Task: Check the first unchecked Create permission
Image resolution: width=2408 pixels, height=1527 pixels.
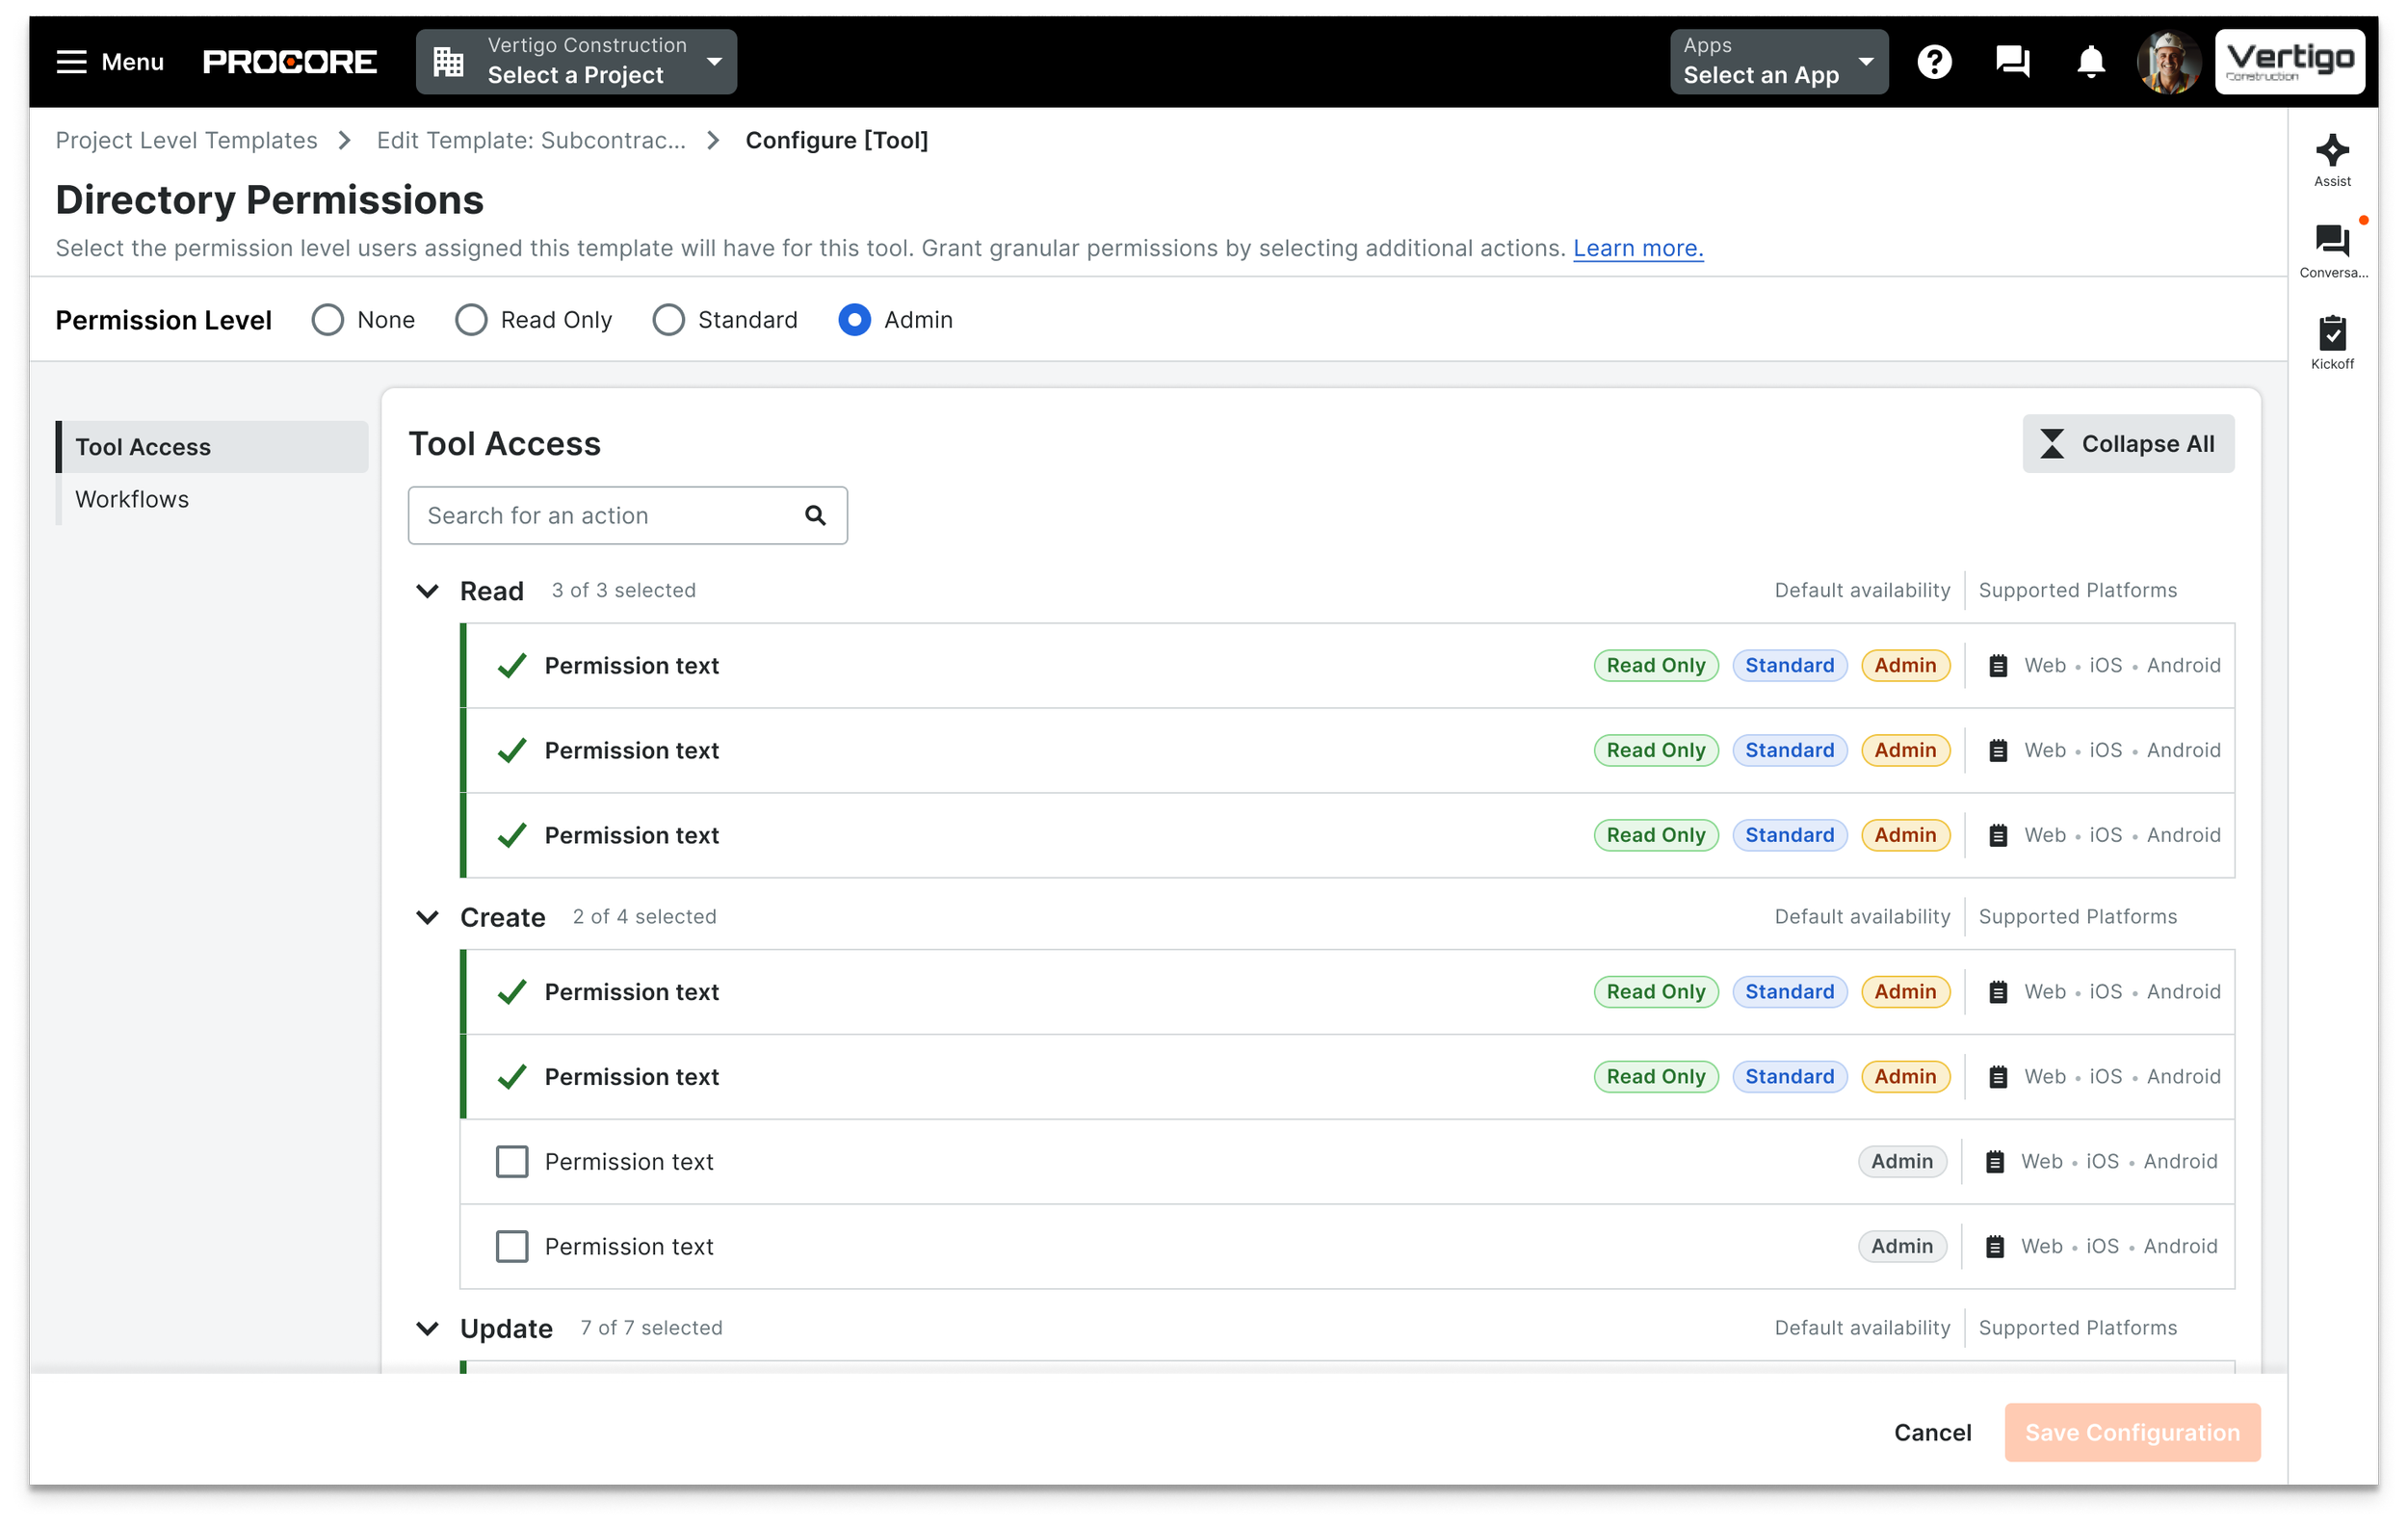Action: click(x=512, y=1162)
